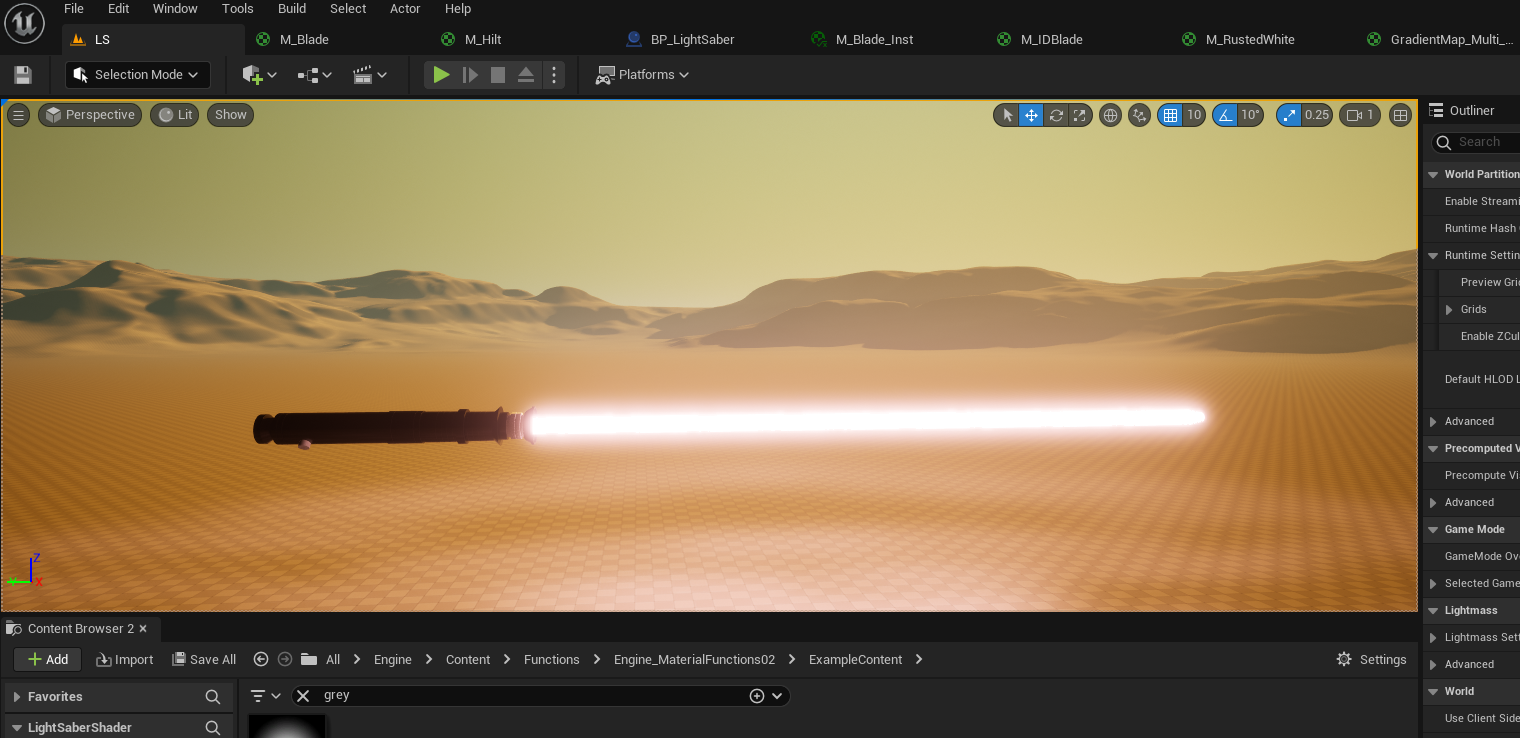1520x738 pixels.
Task: Stop the play session
Action: (x=498, y=75)
